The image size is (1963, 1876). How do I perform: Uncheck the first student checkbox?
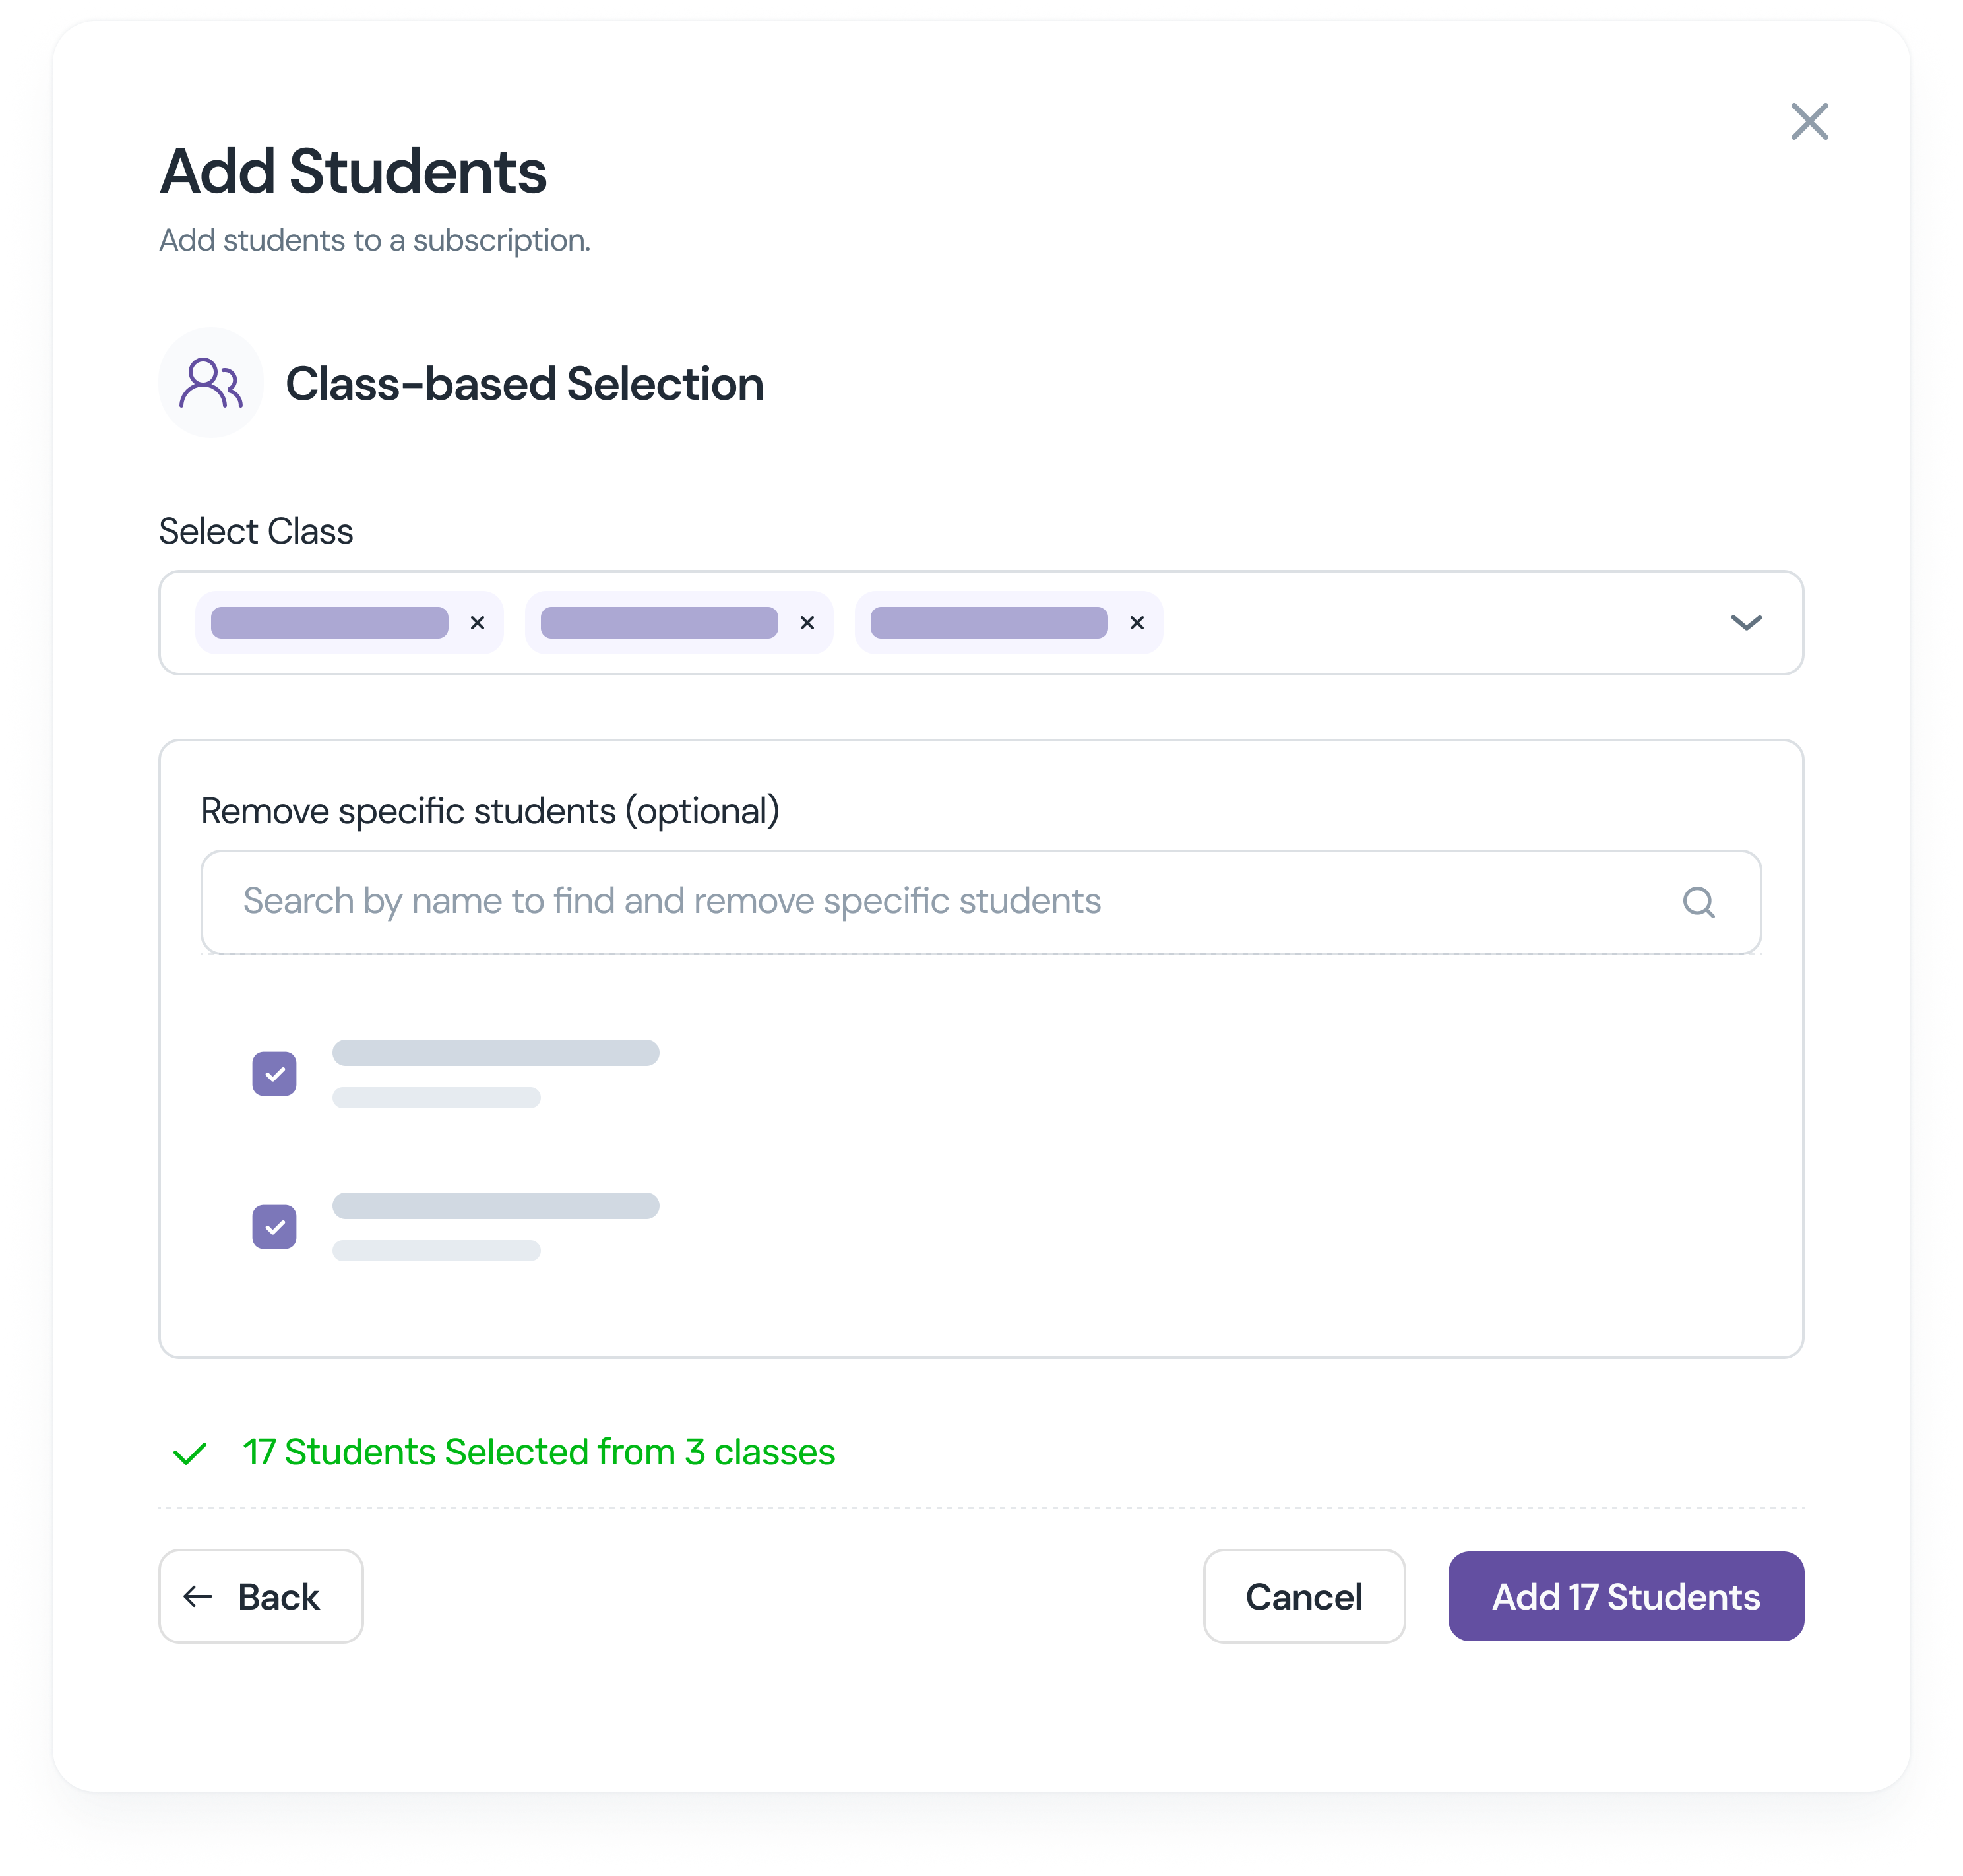coord(275,1074)
